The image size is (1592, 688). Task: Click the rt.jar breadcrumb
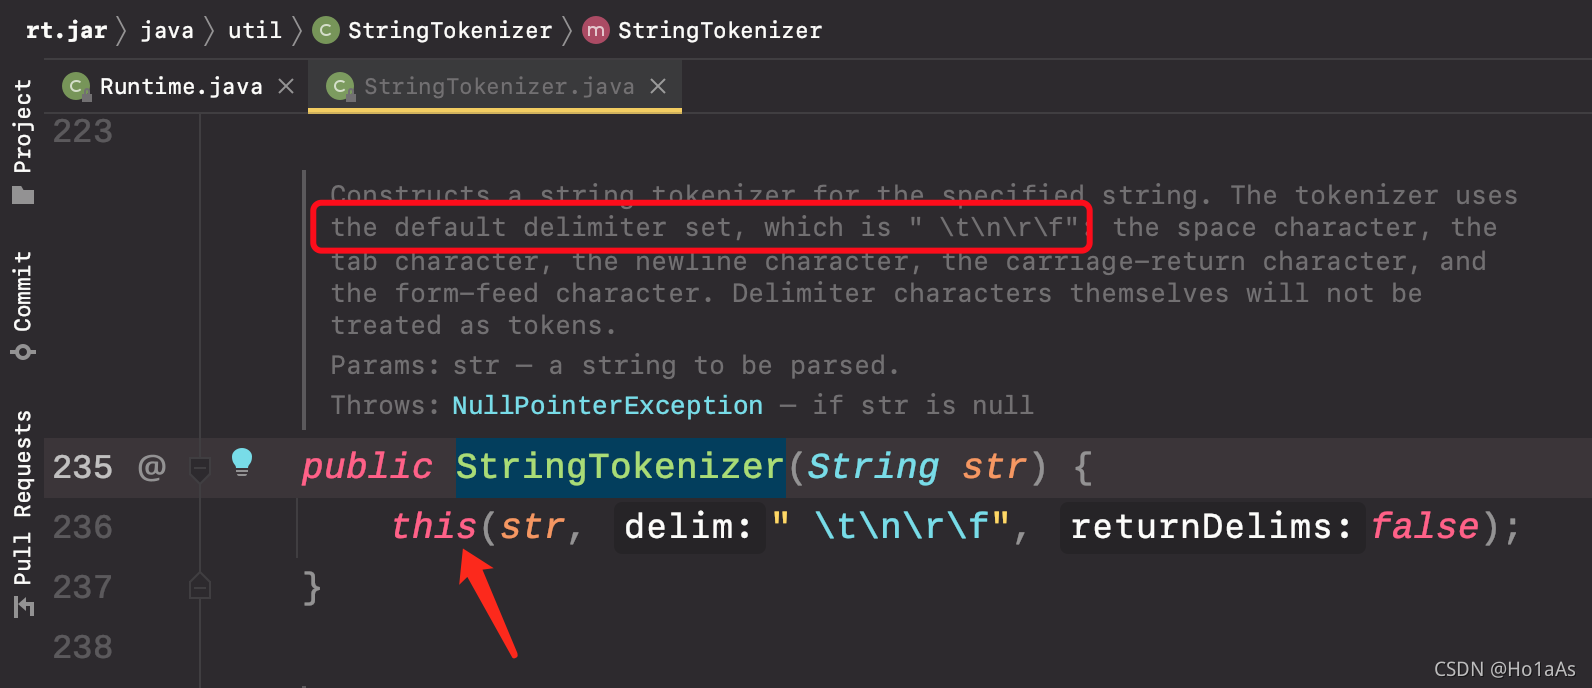tap(66, 31)
